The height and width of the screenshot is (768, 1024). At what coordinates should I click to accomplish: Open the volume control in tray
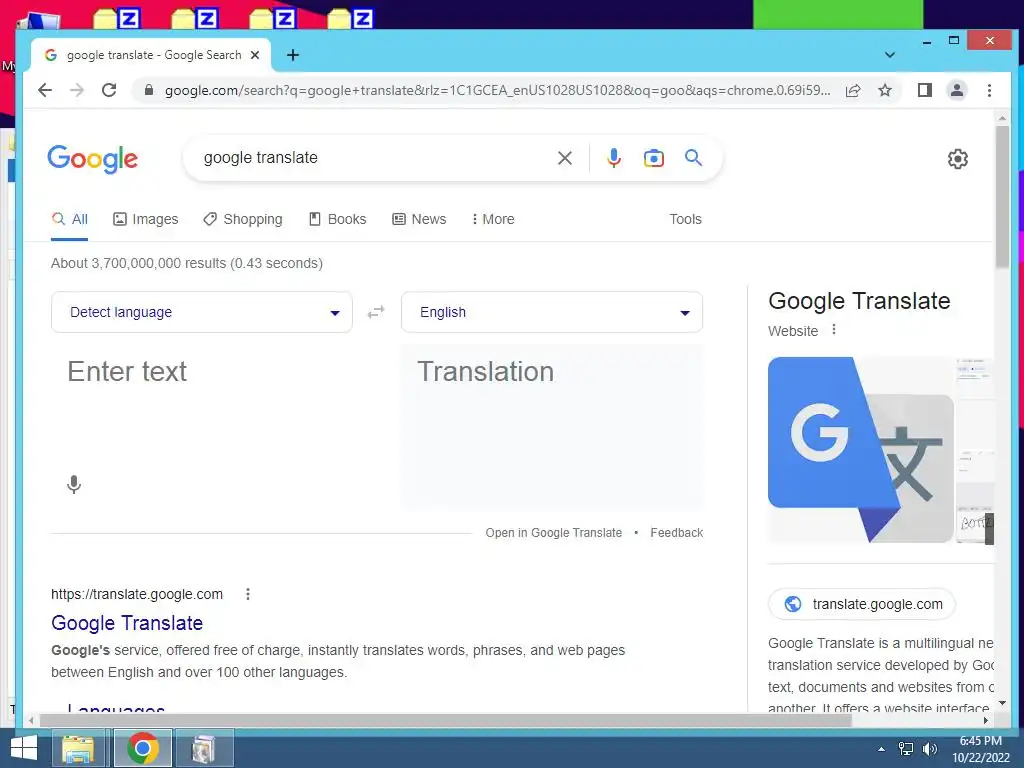tap(929, 749)
